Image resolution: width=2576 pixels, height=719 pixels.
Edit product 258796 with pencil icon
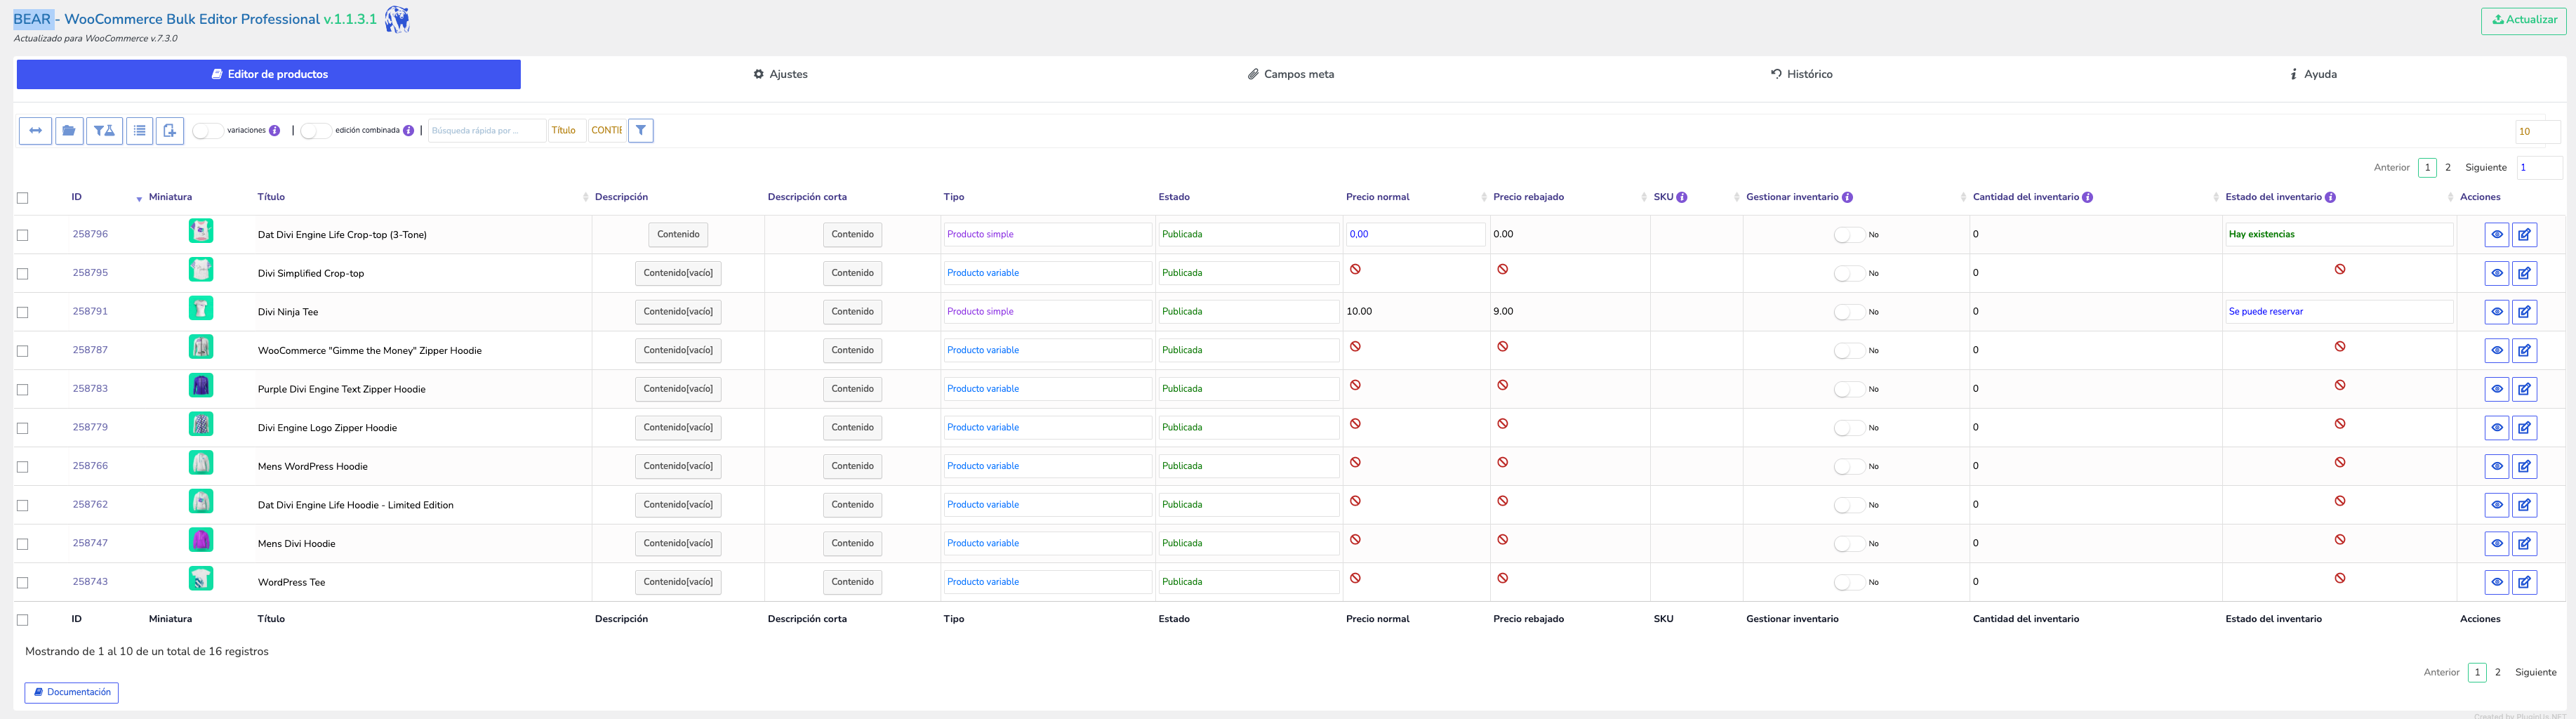2525,235
